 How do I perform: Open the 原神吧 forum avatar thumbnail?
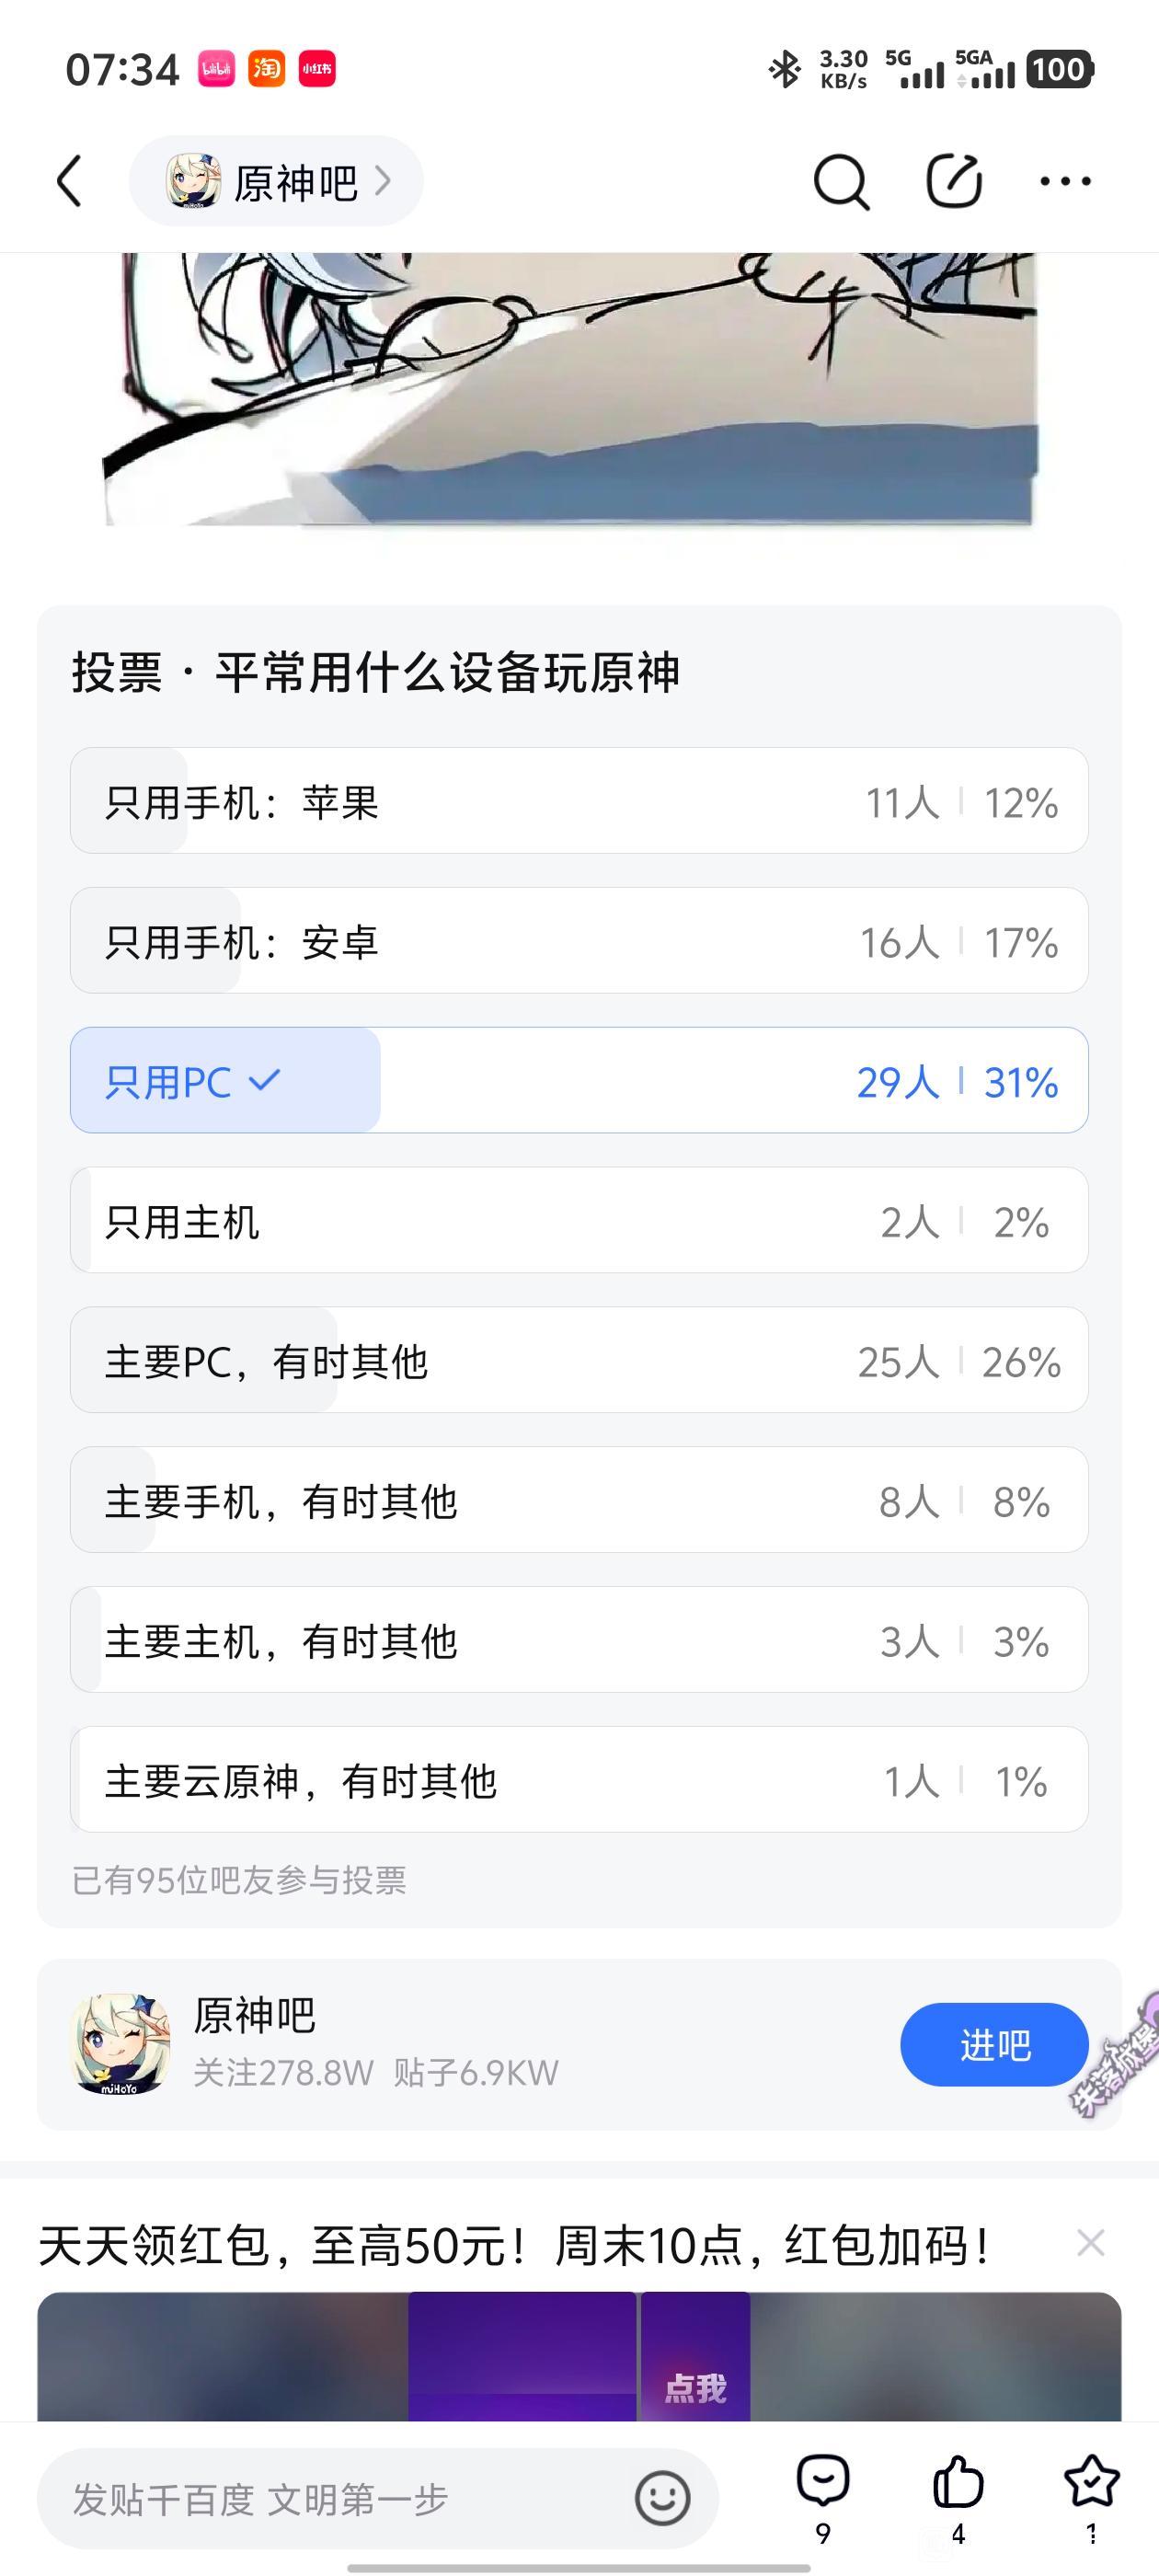coord(121,2044)
